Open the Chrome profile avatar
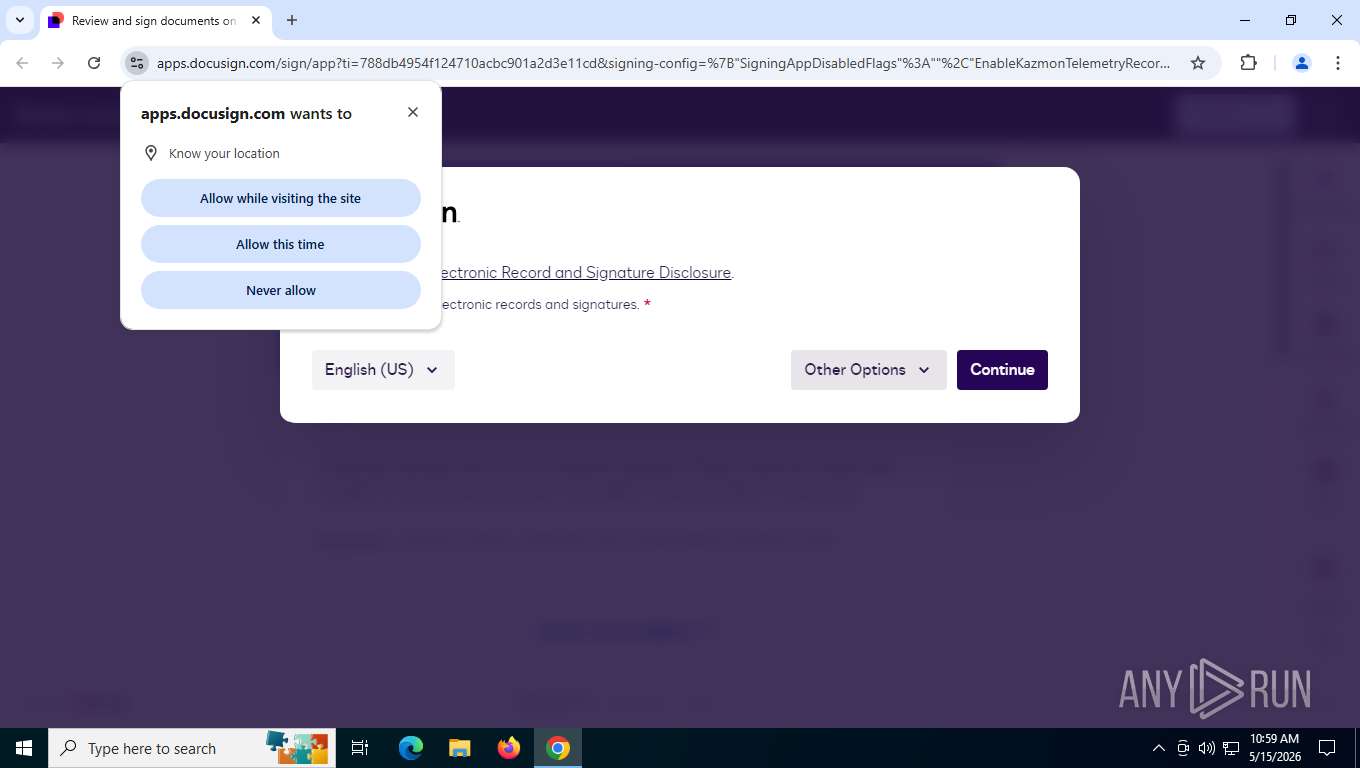Image resolution: width=1360 pixels, height=768 pixels. pos(1302,63)
